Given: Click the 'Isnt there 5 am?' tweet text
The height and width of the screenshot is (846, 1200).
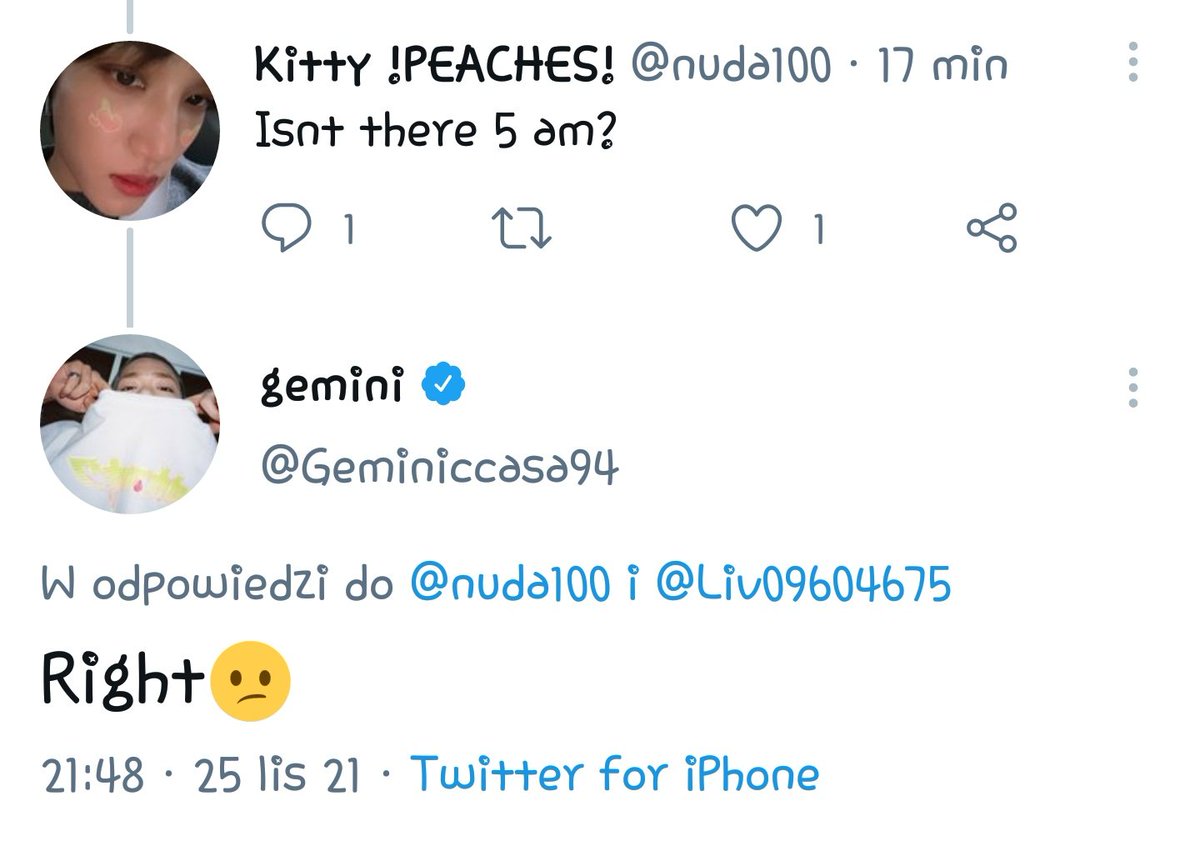Looking at the screenshot, I should coord(435,131).
